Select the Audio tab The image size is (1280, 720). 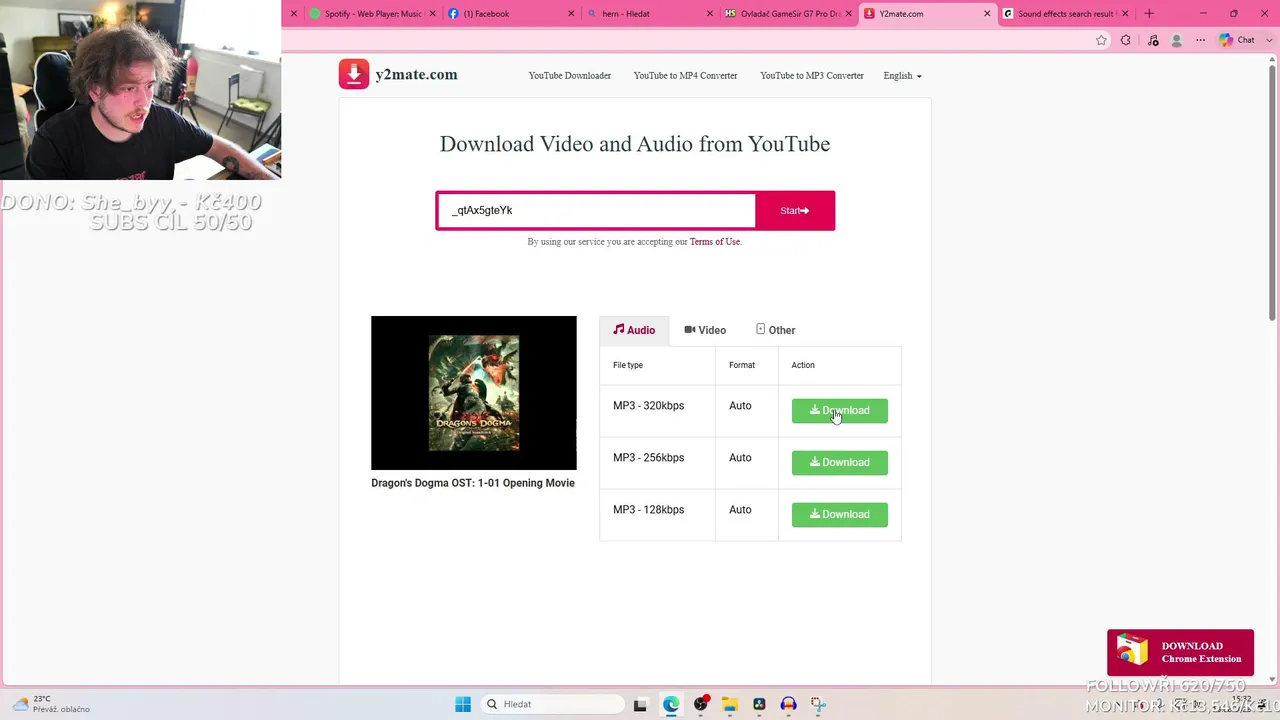634,330
